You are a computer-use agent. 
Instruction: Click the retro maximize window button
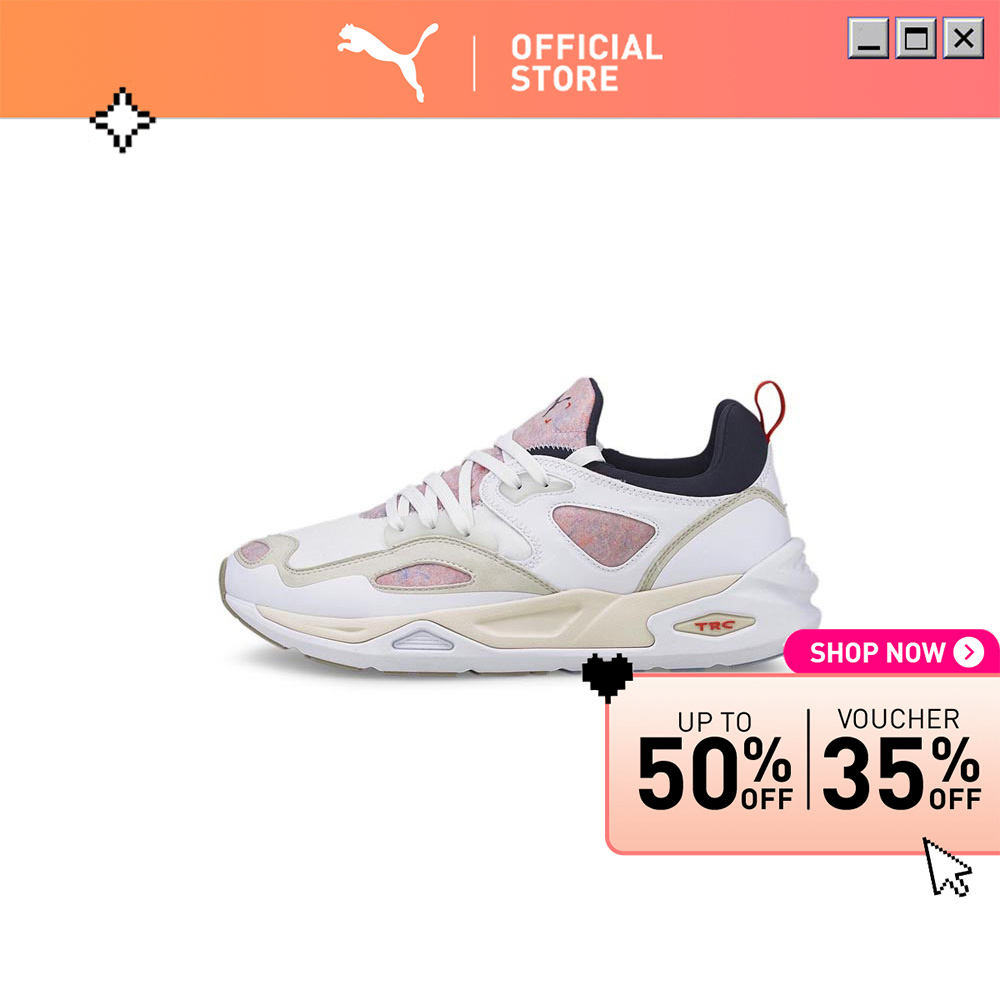(916, 38)
